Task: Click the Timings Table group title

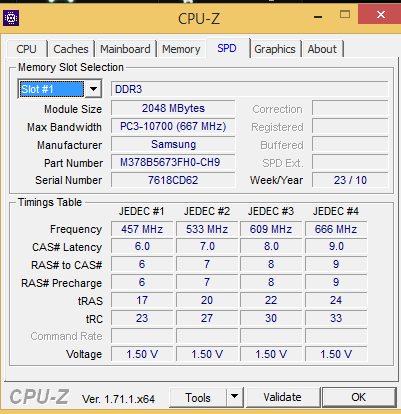Action: pos(50,202)
